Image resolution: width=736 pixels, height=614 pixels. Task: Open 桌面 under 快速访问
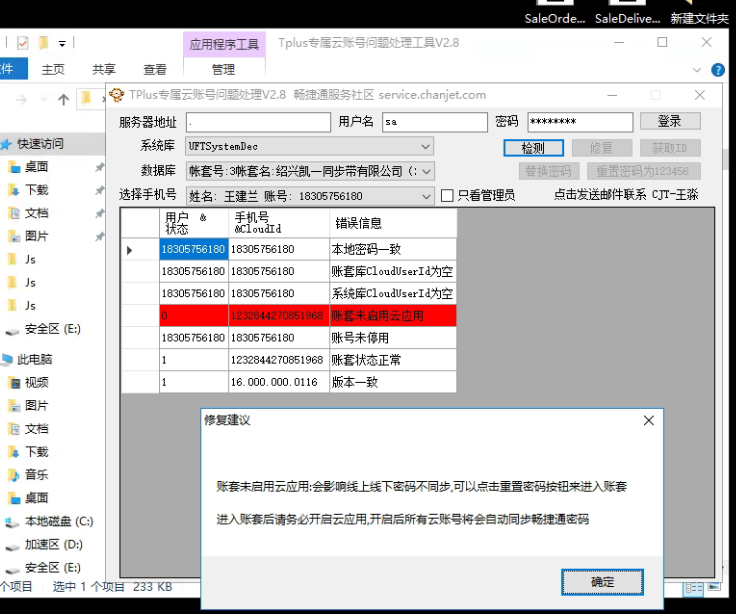36,167
